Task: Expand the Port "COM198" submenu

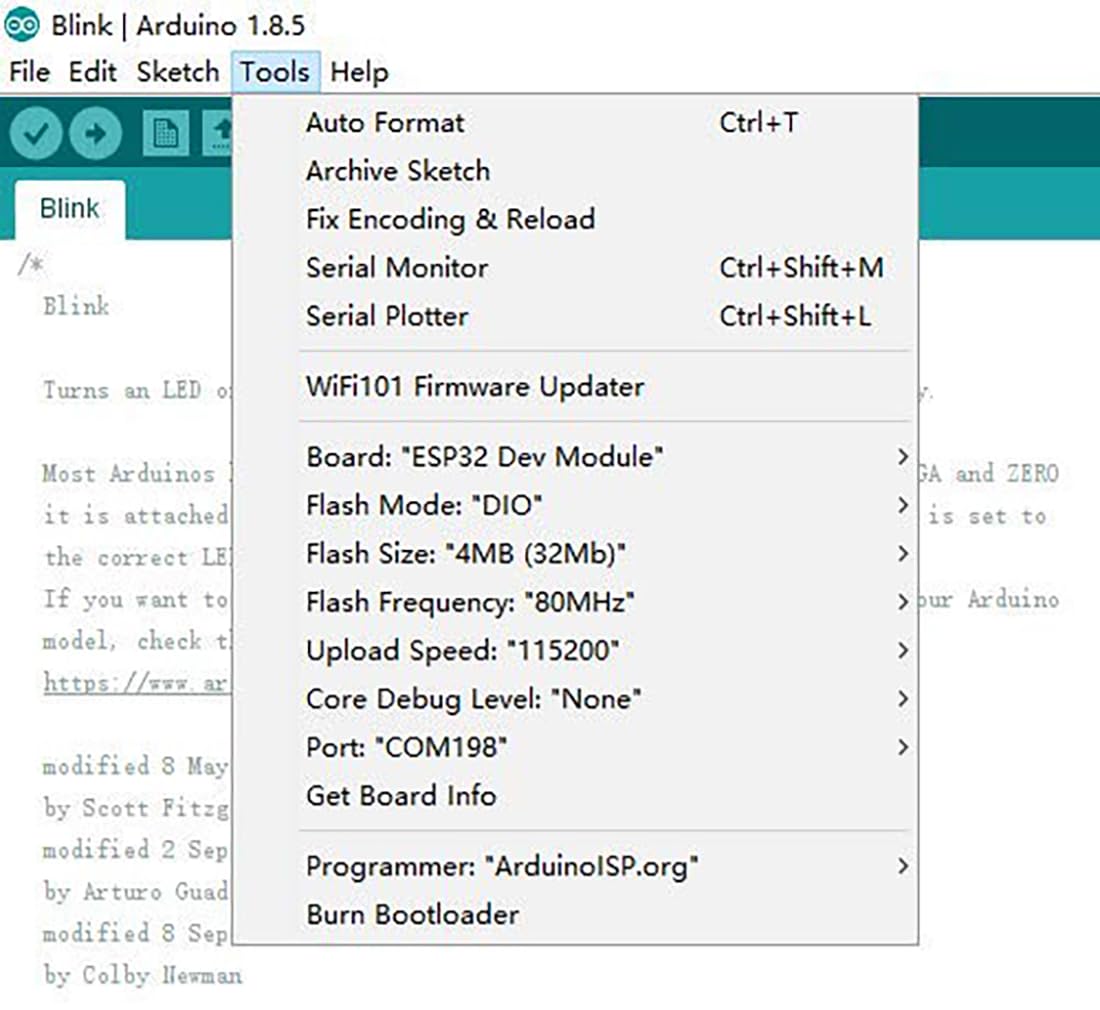Action: point(407,747)
